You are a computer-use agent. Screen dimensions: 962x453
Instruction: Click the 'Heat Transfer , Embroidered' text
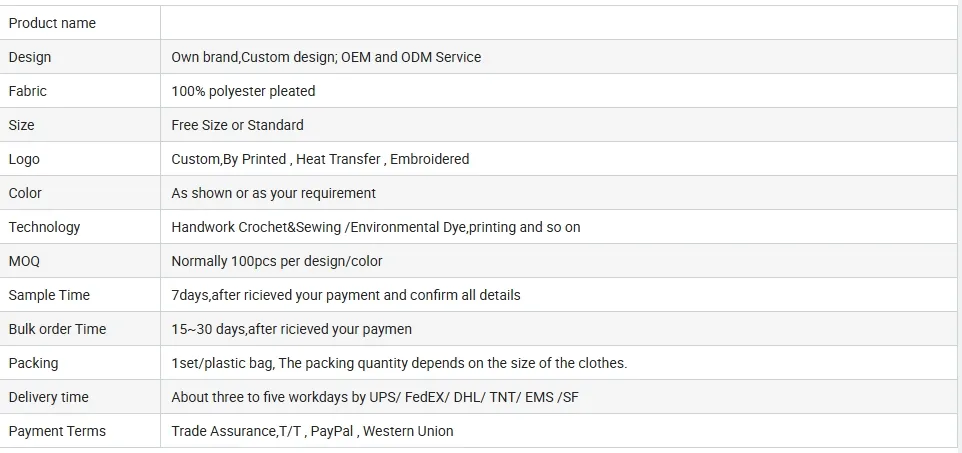382,159
